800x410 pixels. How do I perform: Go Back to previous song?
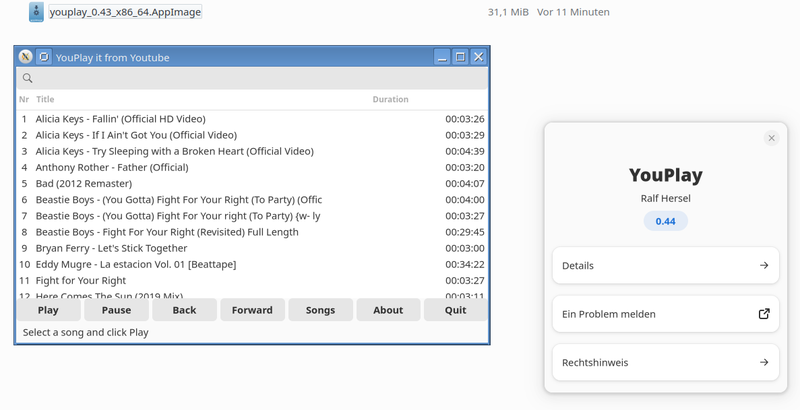click(184, 310)
